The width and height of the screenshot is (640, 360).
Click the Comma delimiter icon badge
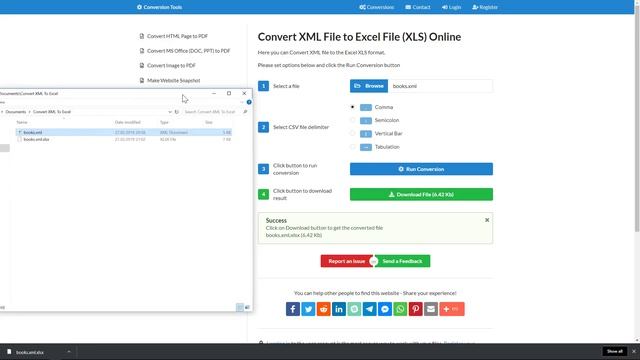coord(366,107)
